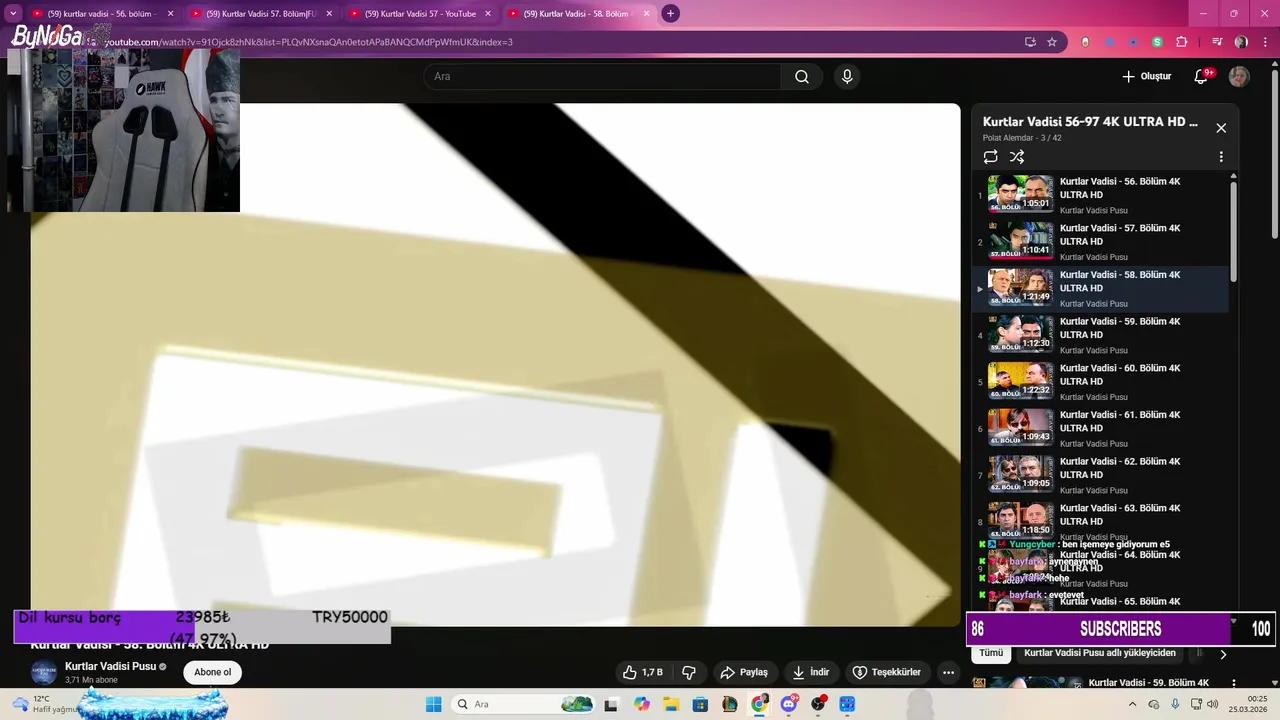The image size is (1280, 720).
Task: Open the tab search dropdown arrow
Action: 13,13
